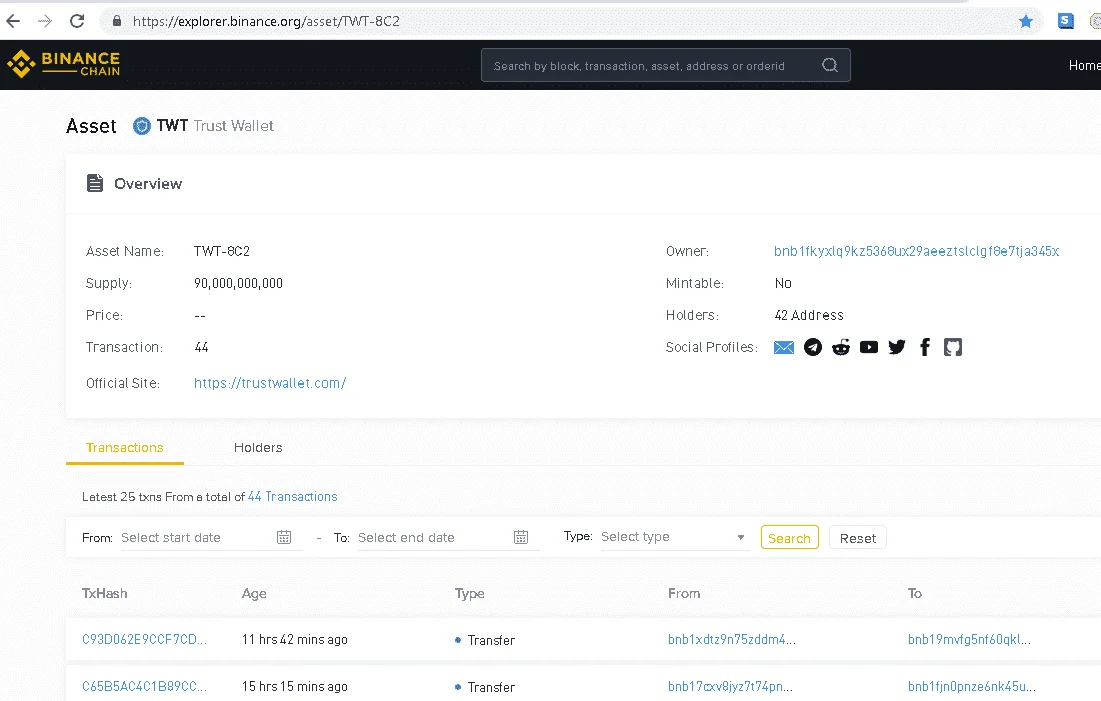Open the blue S browser extension
The width and height of the screenshot is (1101, 701).
[1066, 21]
